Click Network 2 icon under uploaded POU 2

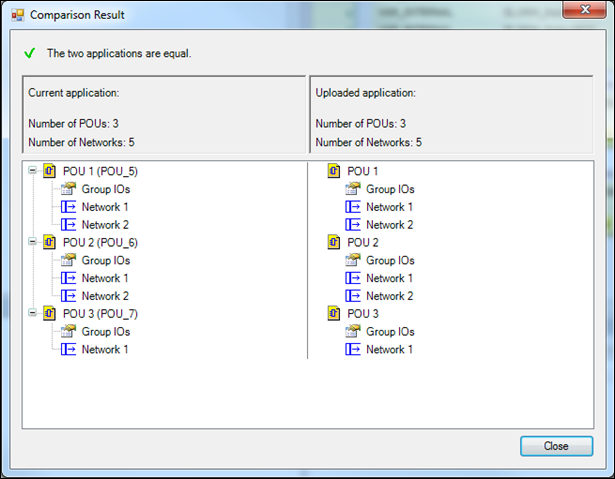353,296
